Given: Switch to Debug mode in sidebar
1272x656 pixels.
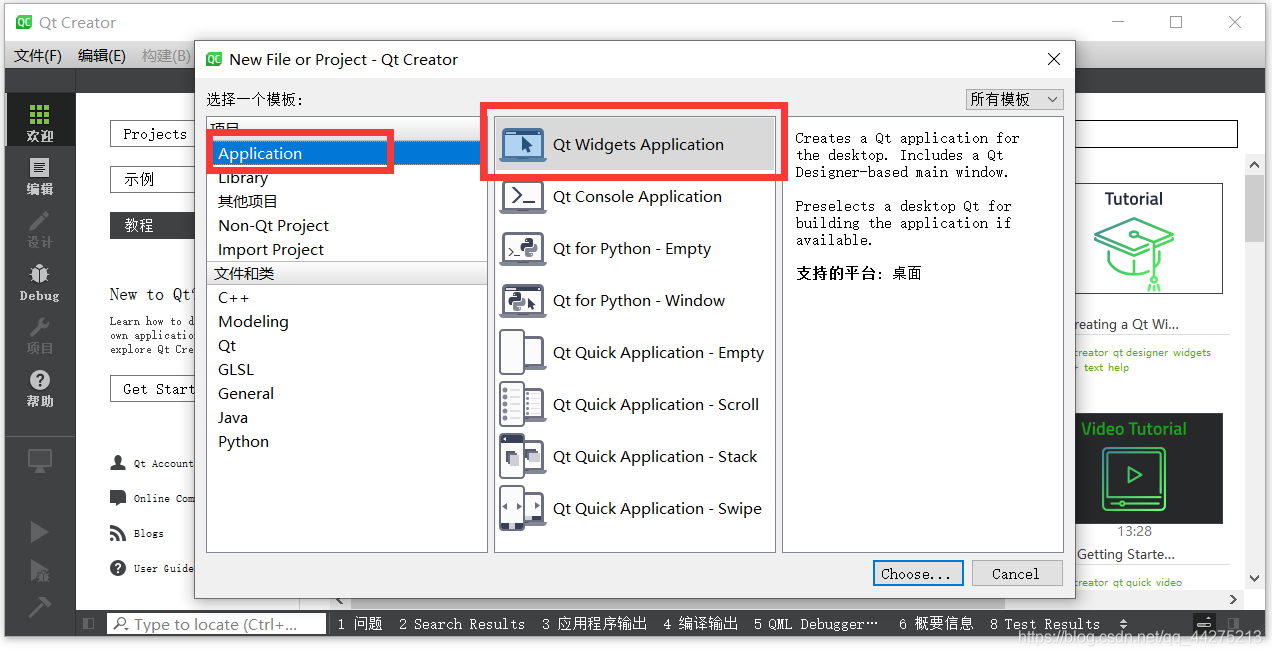Looking at the screenshot, I should click(40, 282).
